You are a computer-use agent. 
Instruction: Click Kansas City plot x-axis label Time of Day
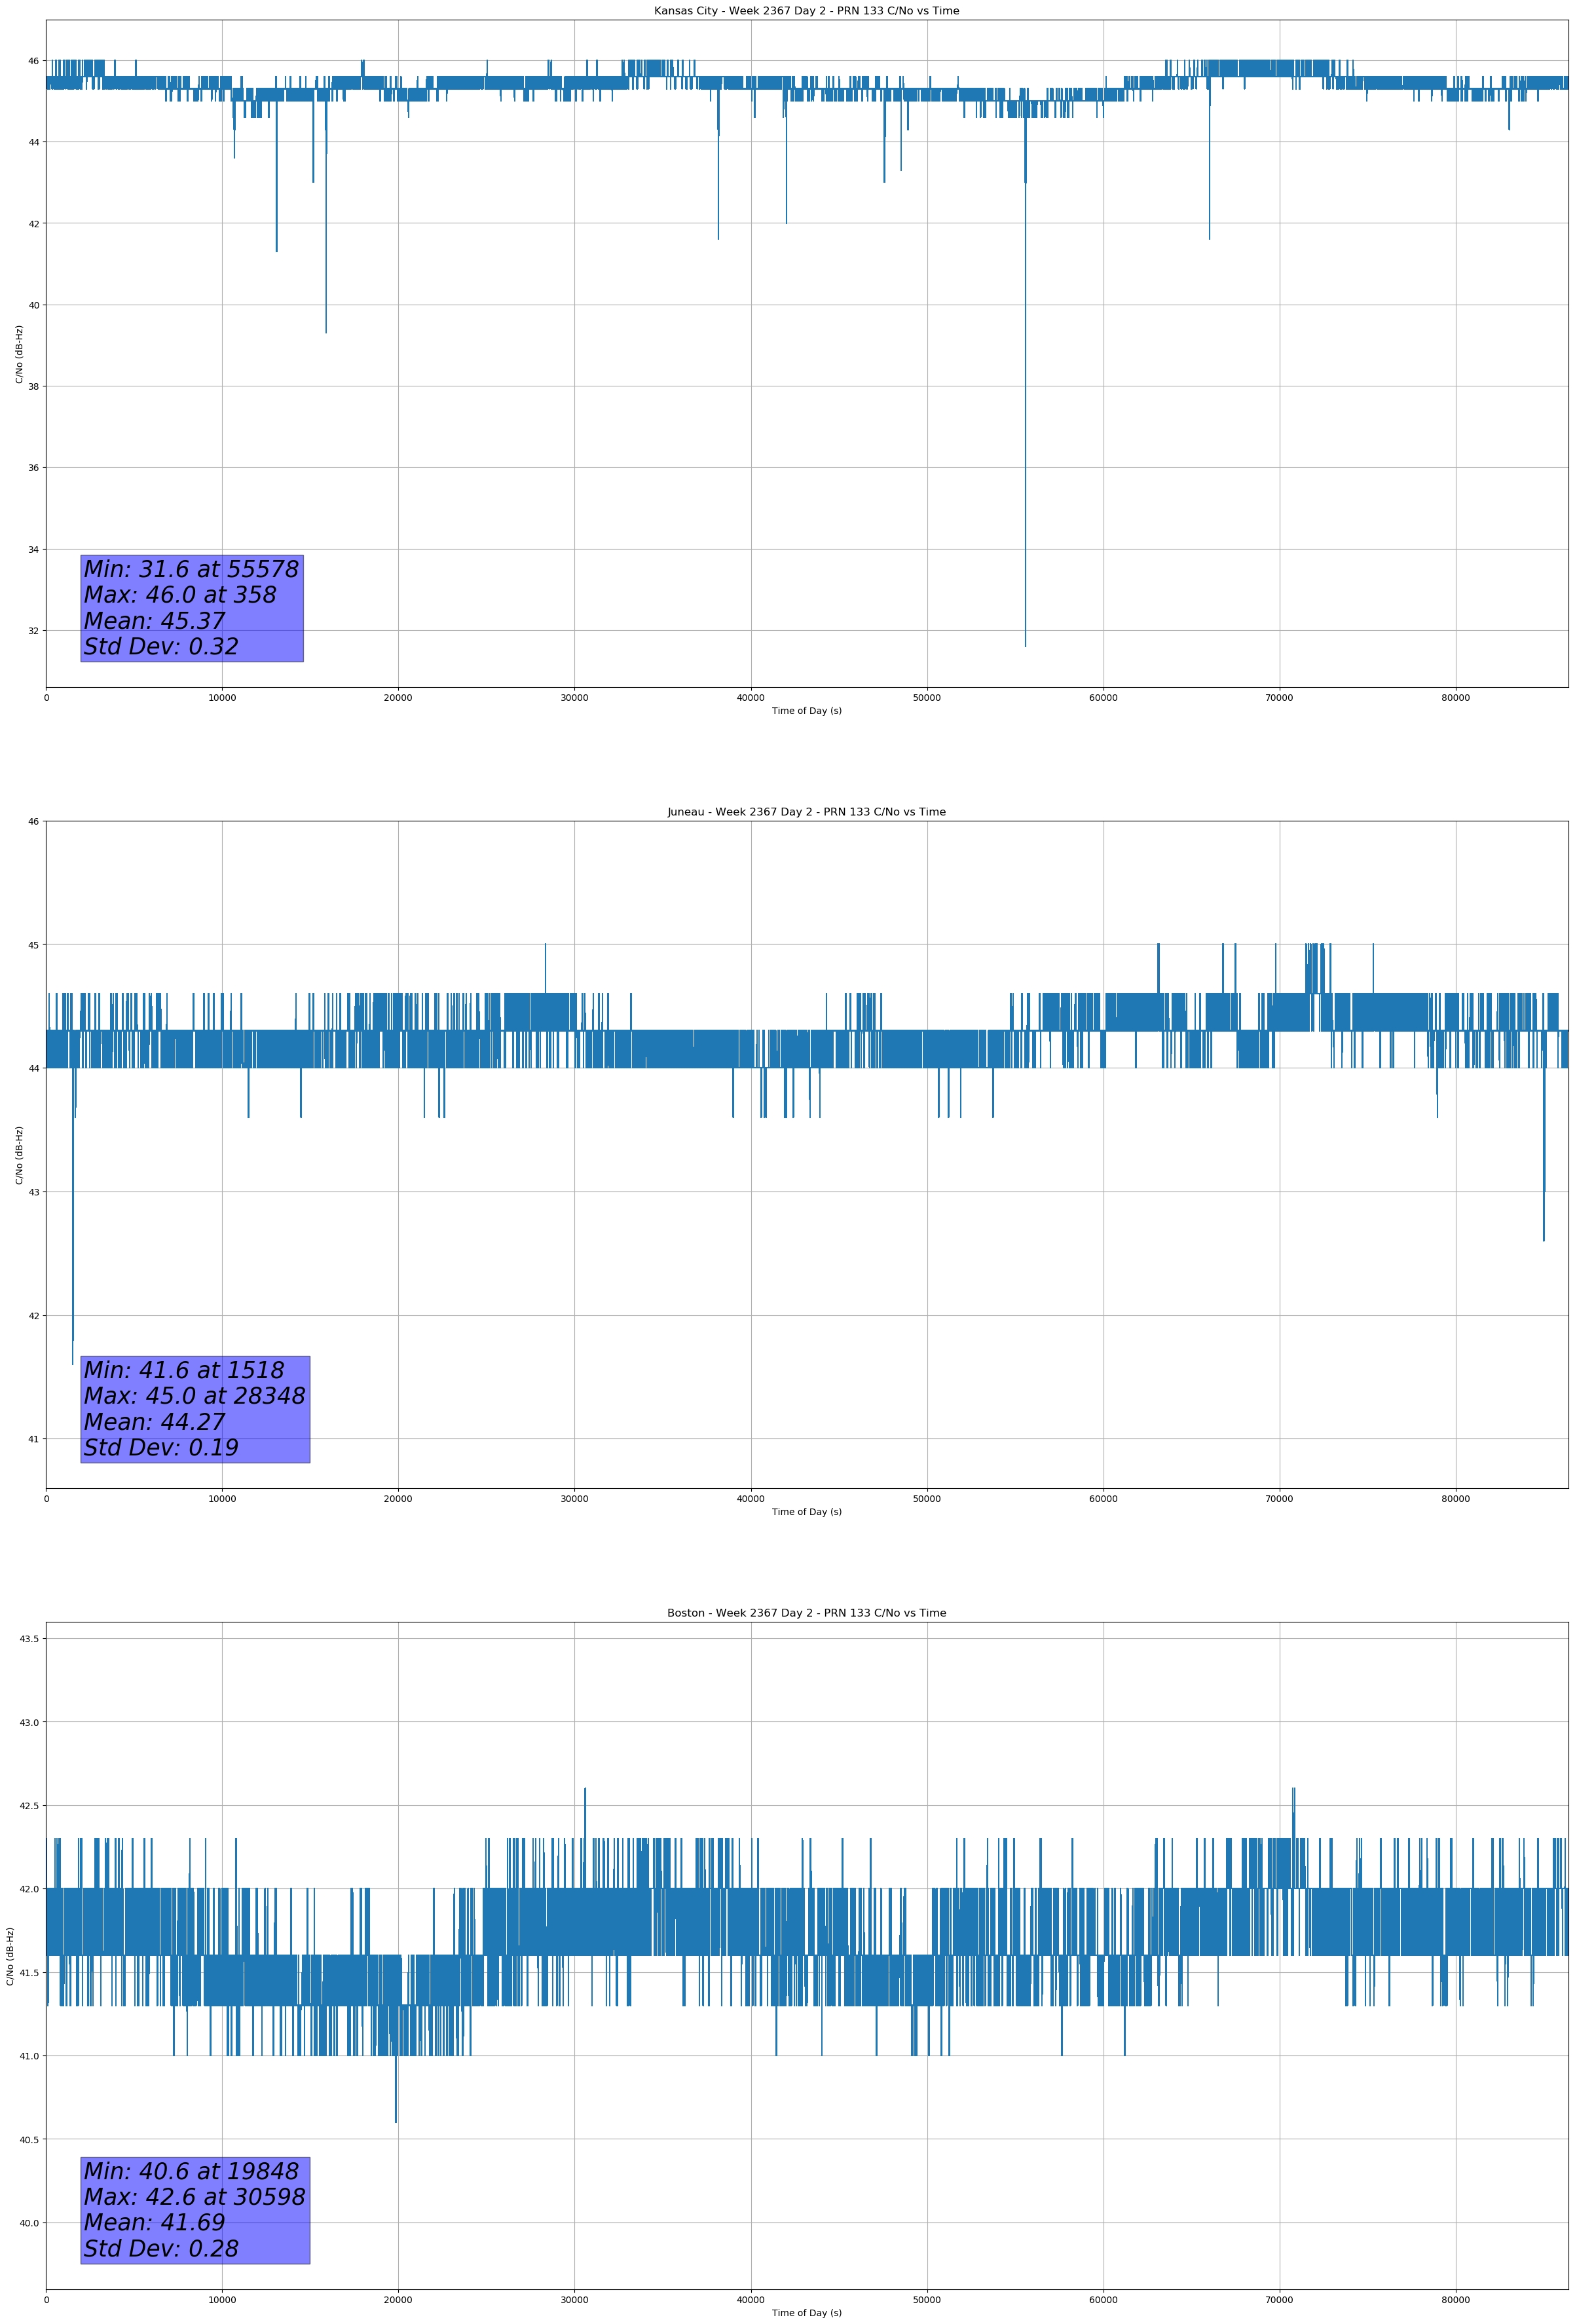click(806, 711)
